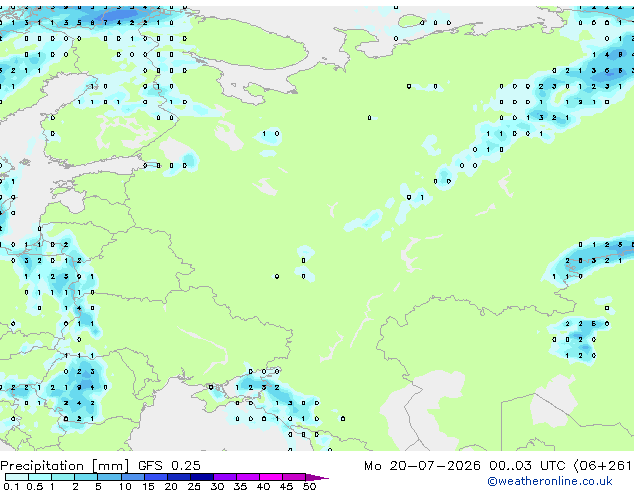Select the 5–10 mm legend color
The image size is (634, 490).
(x=109, y=477)
